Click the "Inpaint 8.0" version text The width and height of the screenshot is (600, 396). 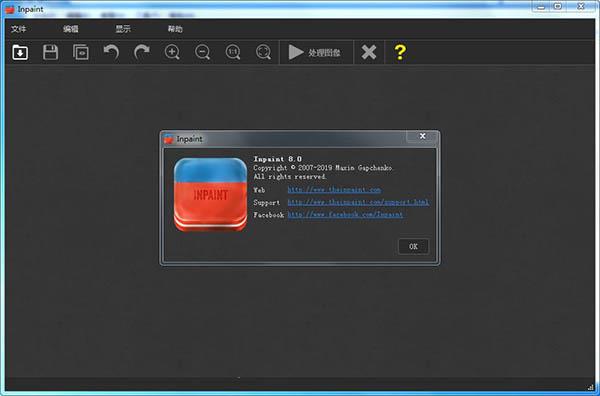coord(277,159)
